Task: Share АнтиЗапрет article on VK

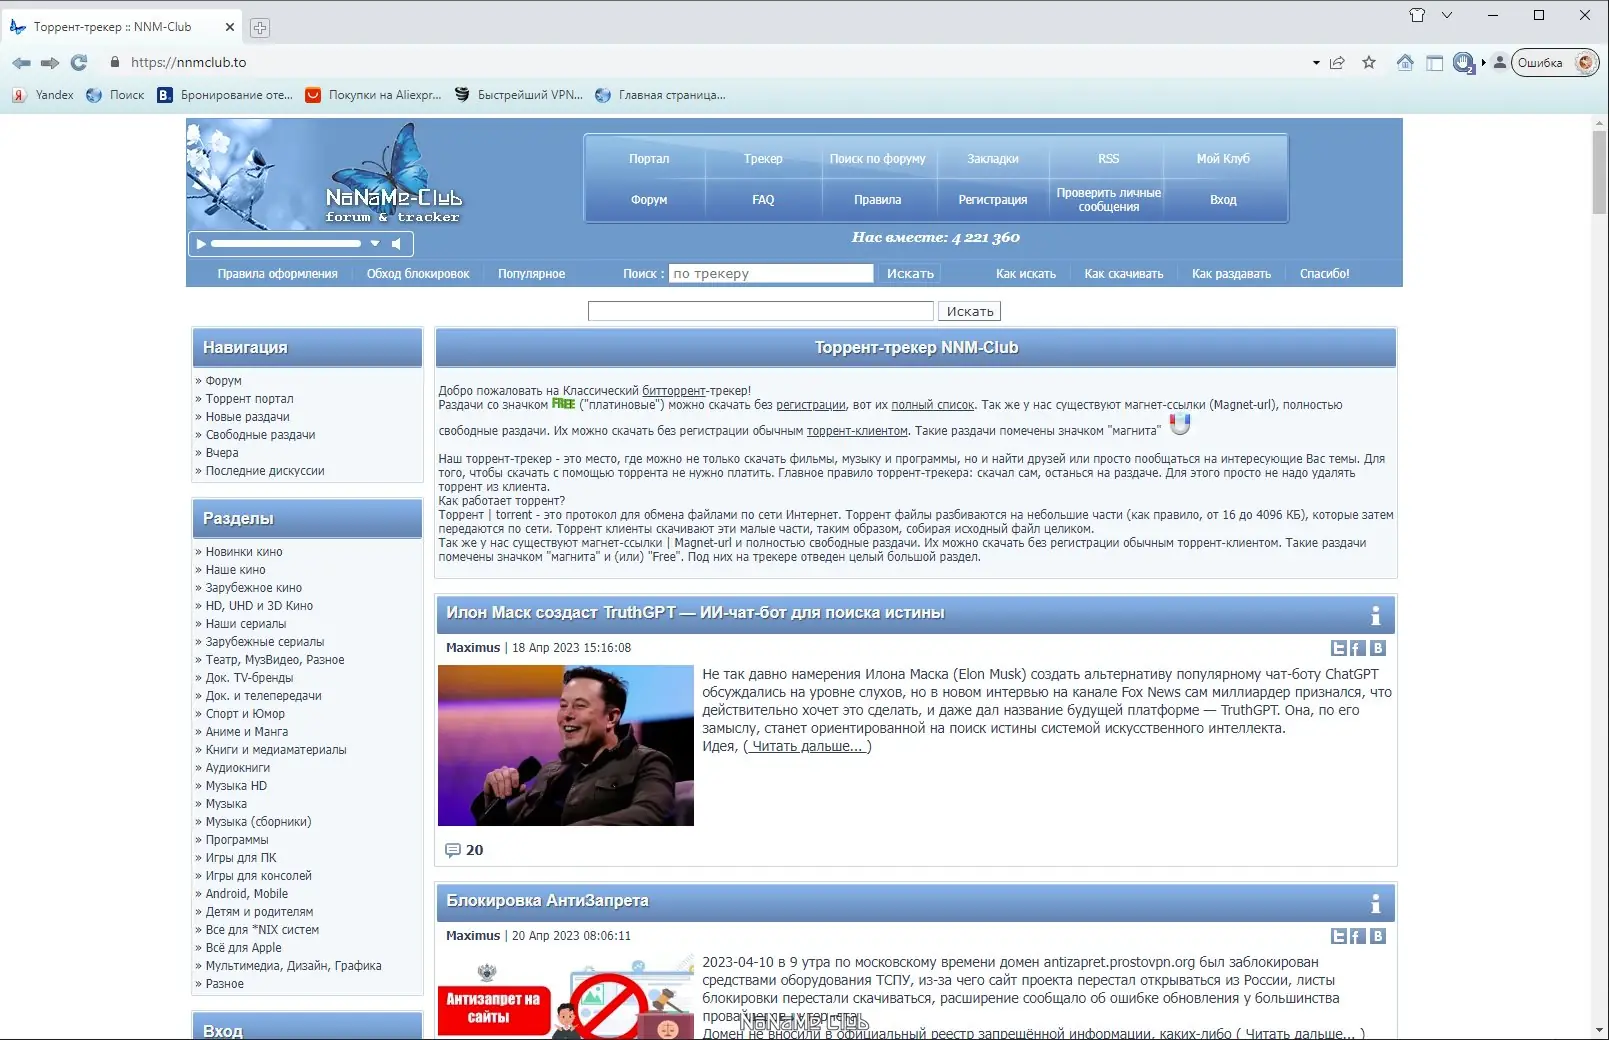Action: 1377,936
